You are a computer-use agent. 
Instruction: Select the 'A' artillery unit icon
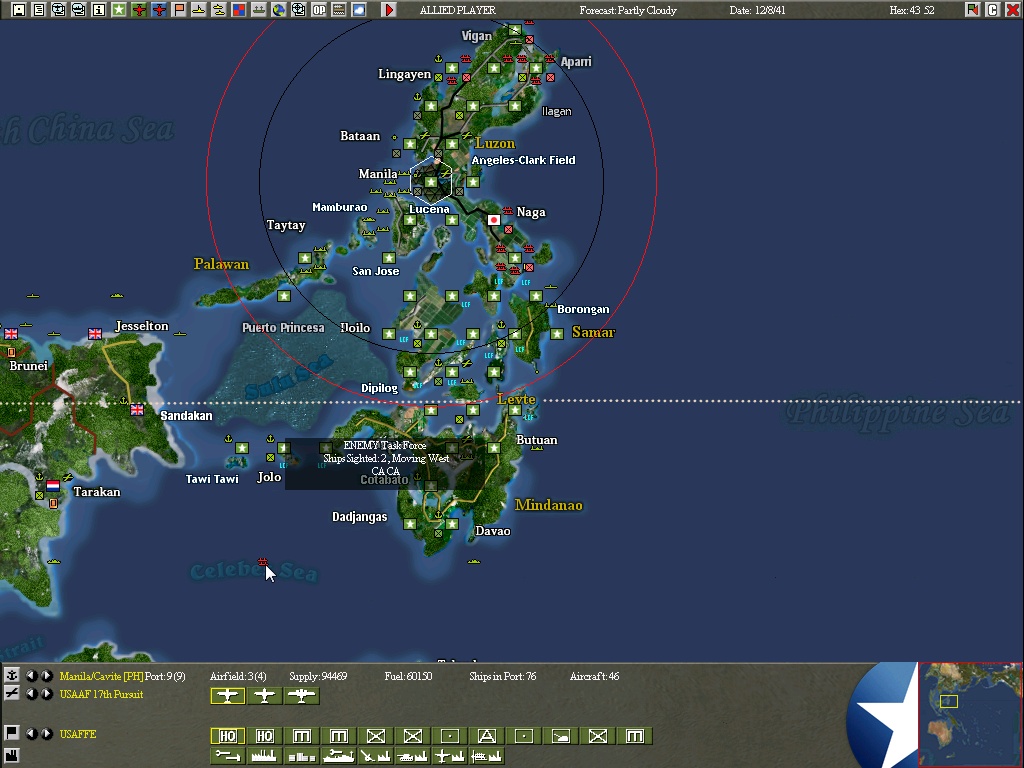pyautogui.click(x=487, y=736)
